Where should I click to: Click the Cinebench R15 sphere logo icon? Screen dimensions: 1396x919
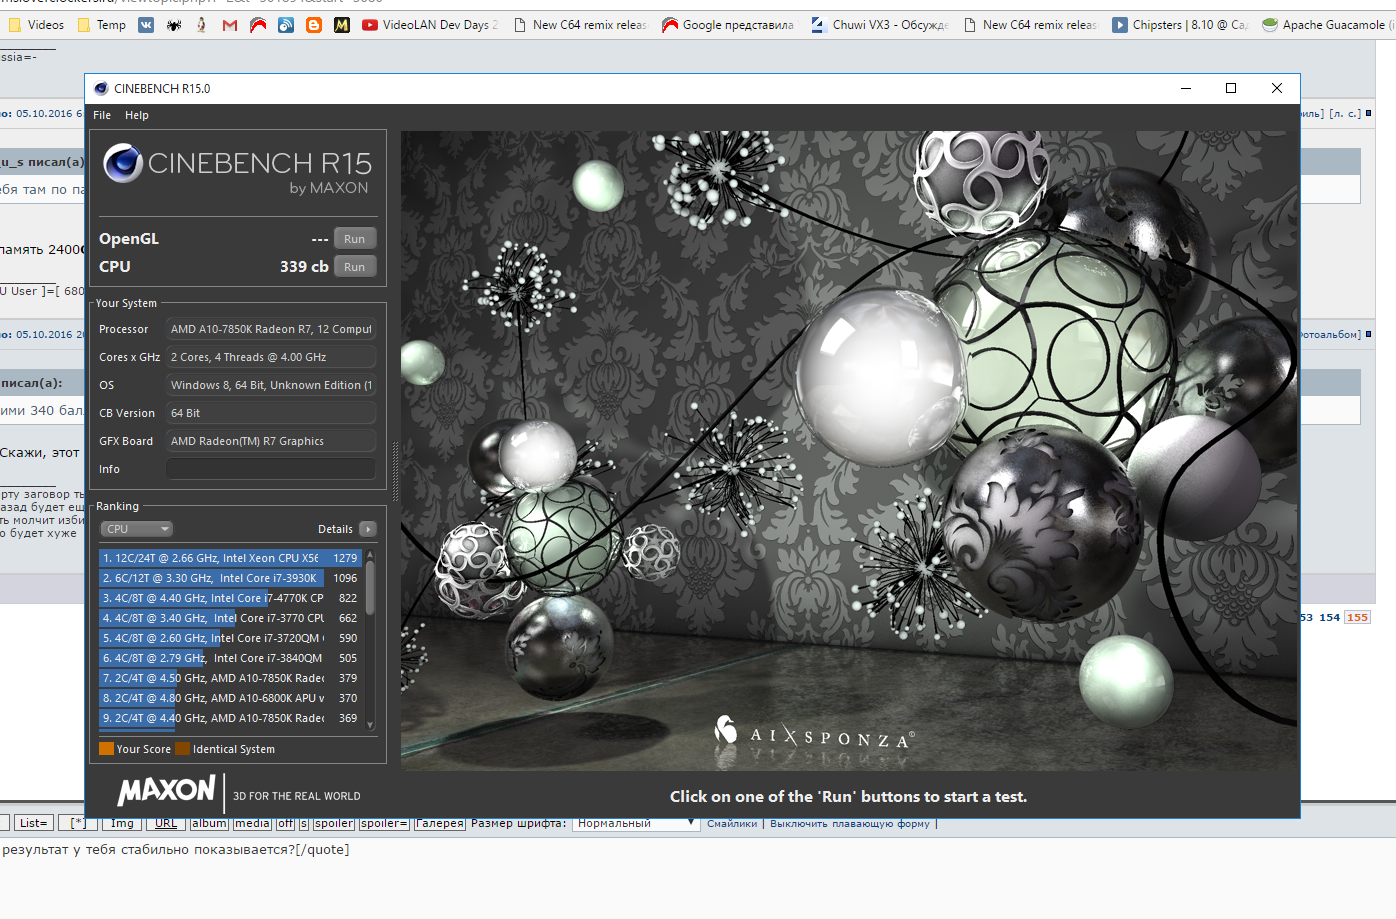[x=123, y=163]
